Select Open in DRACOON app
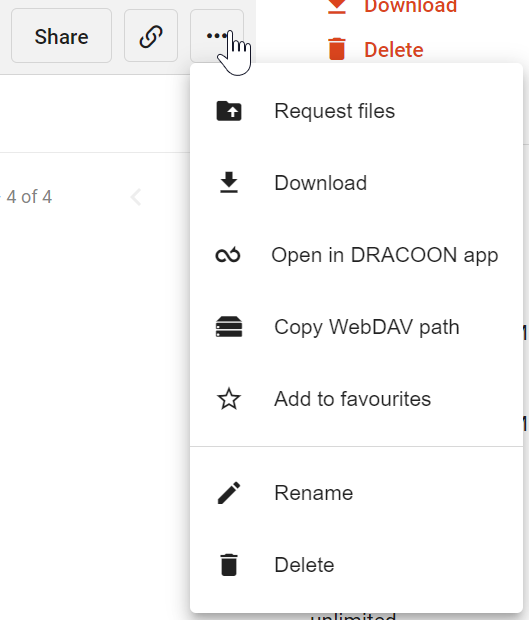Screen dimensions: 529x620 click(x=356, y=255)
